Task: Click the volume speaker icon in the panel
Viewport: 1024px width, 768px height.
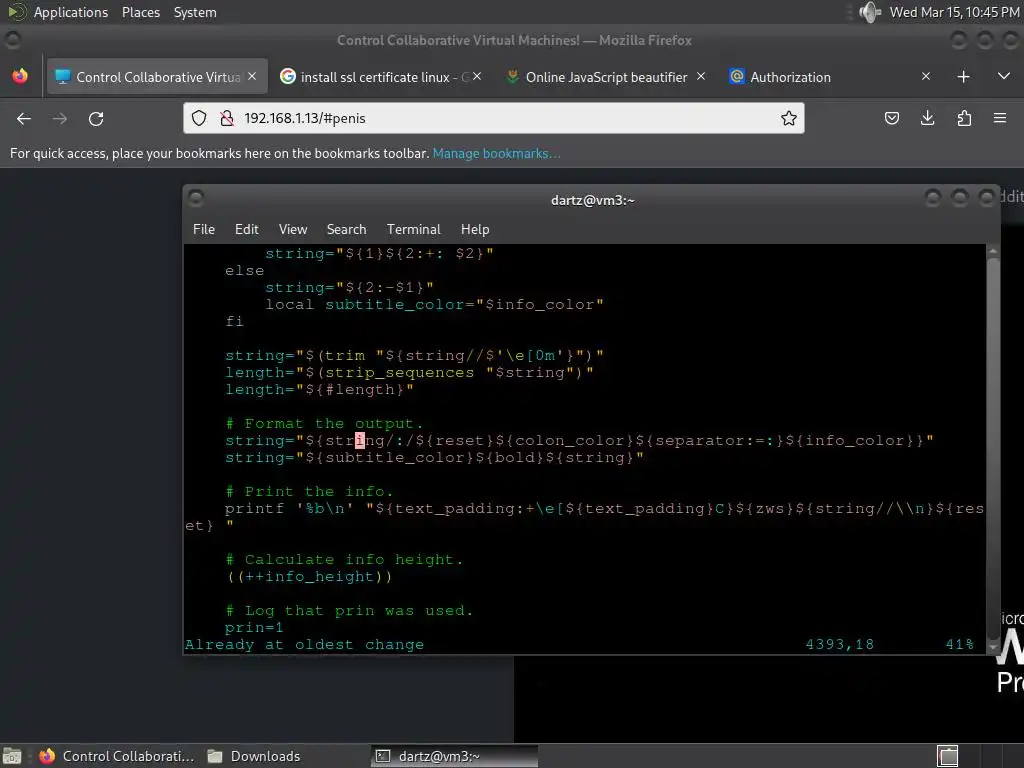Action: coord(869,12)
